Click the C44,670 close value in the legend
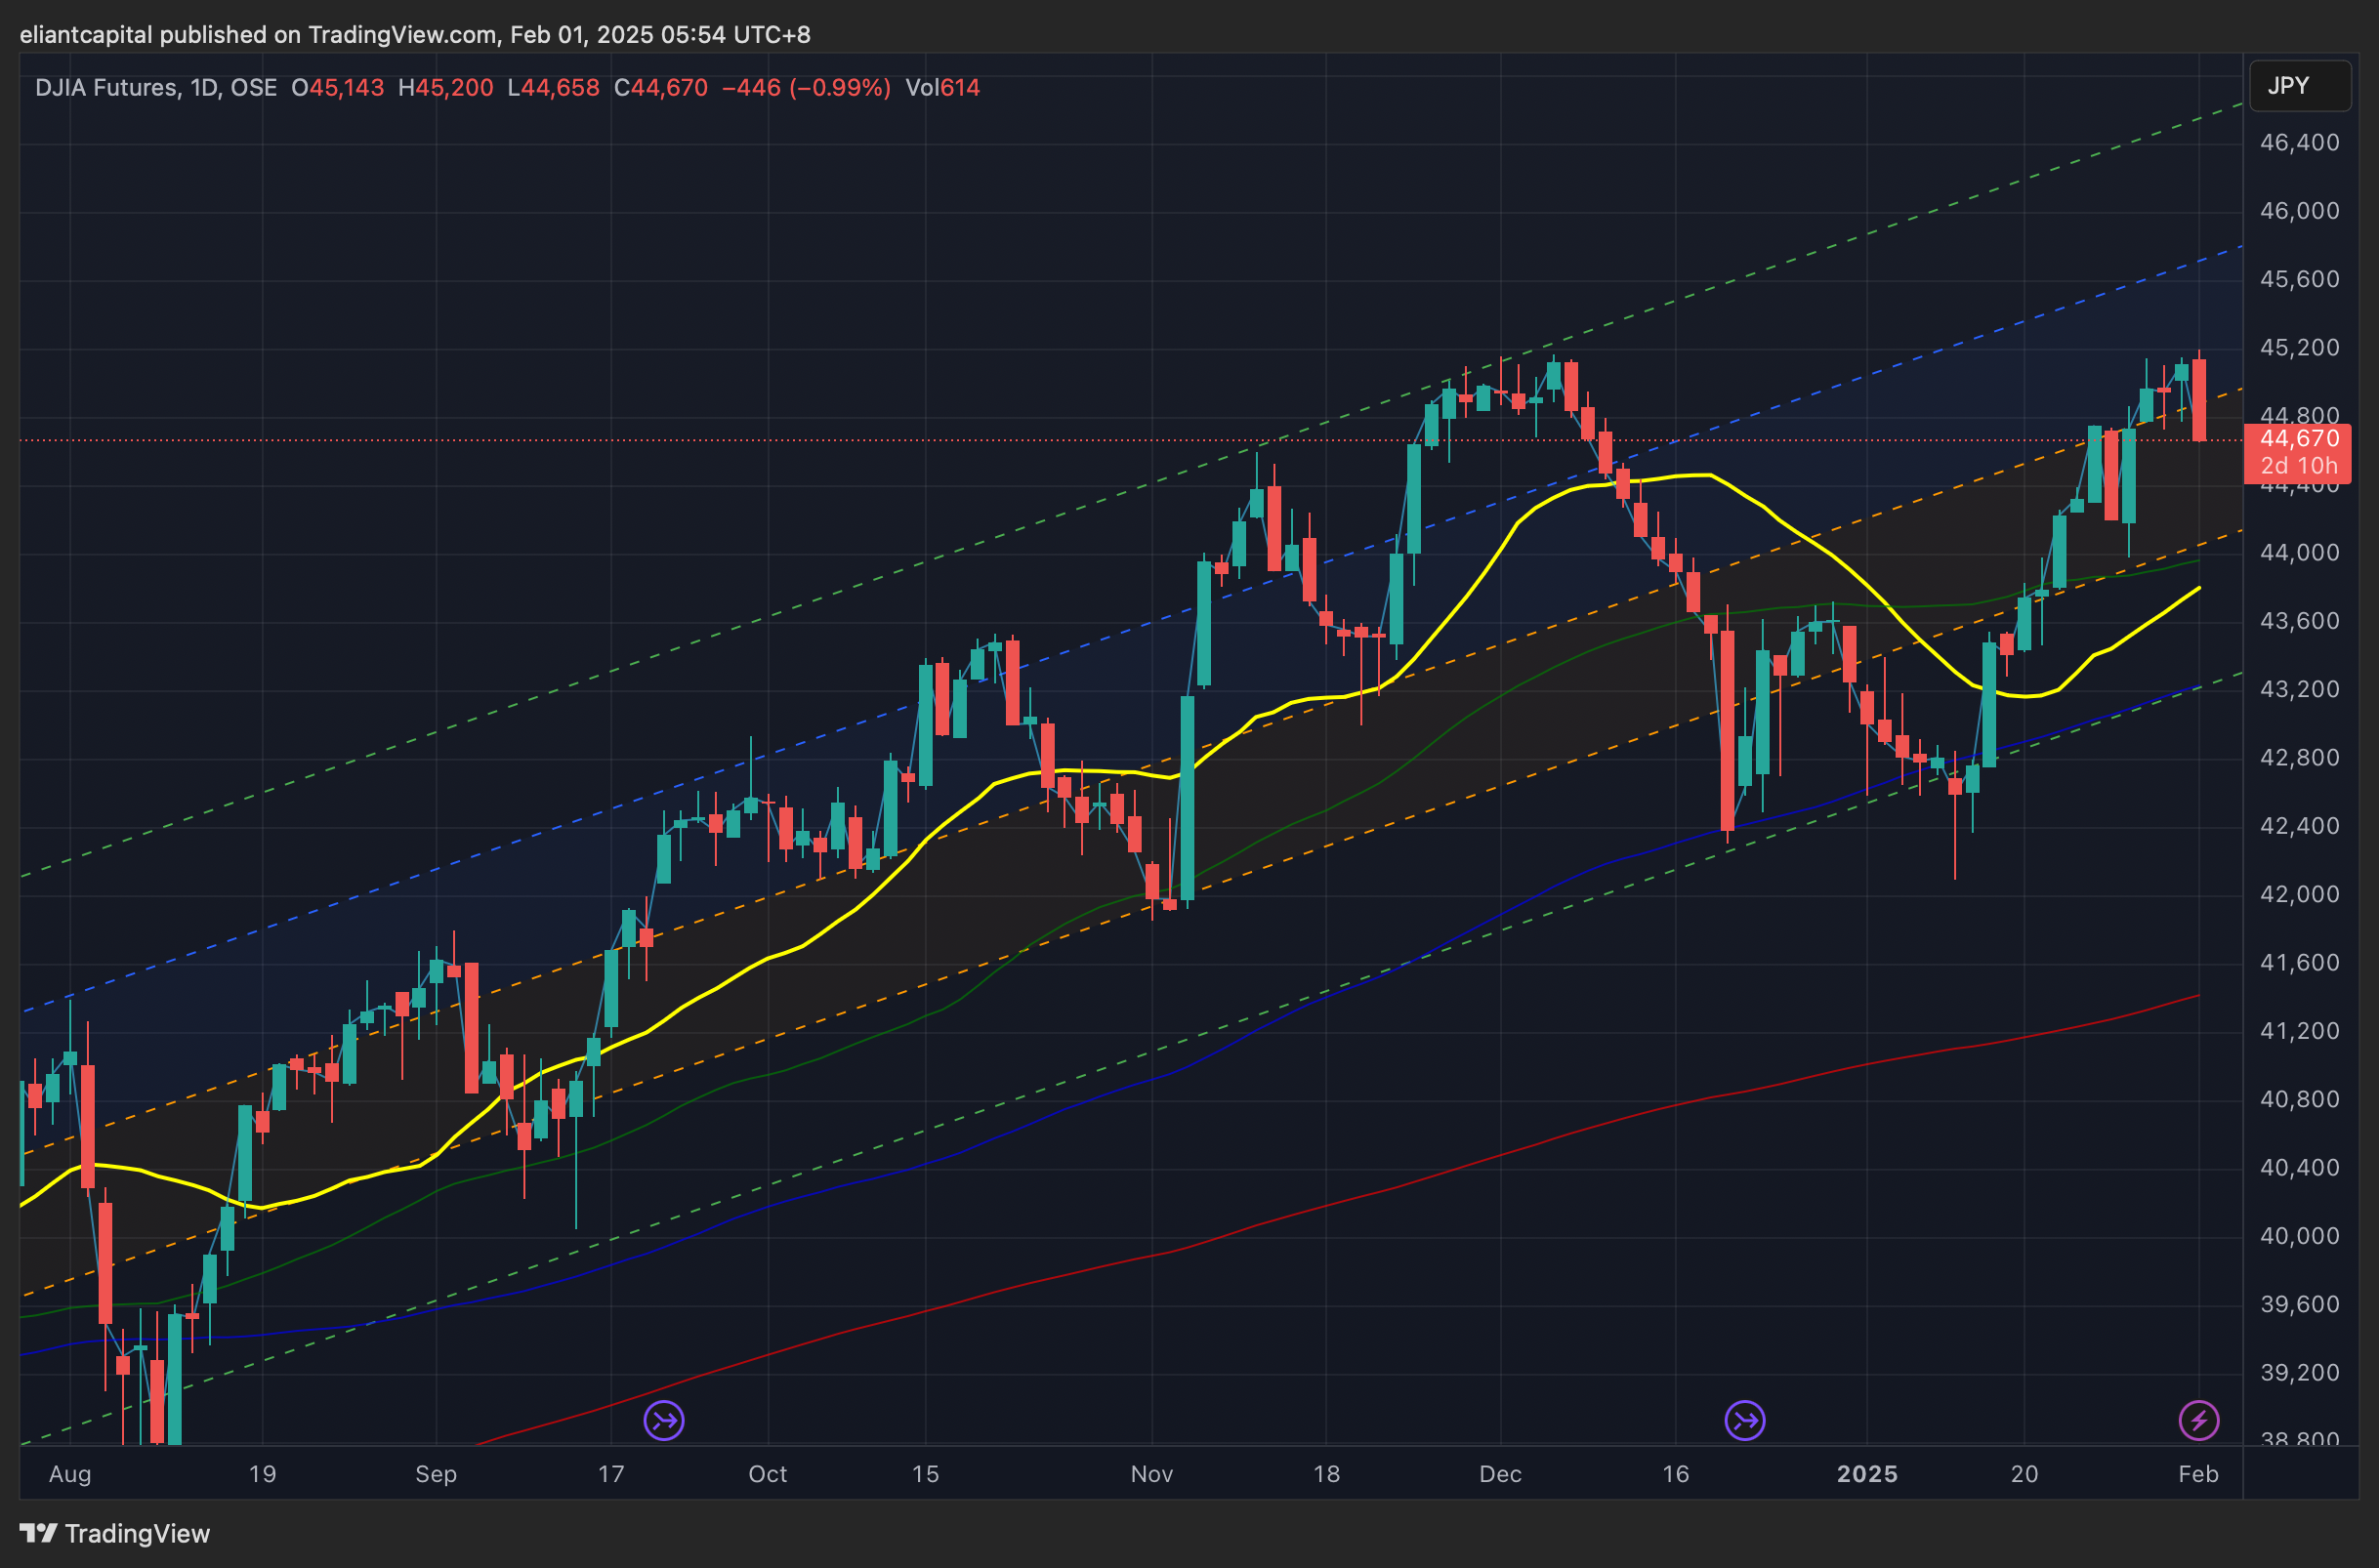 (660, 88)
